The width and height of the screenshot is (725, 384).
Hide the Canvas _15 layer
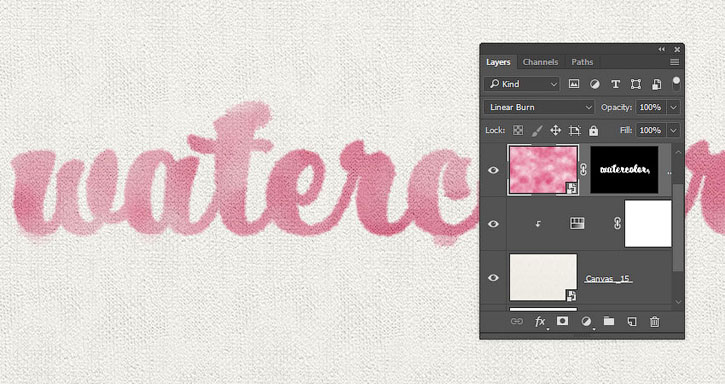[493, 278]
